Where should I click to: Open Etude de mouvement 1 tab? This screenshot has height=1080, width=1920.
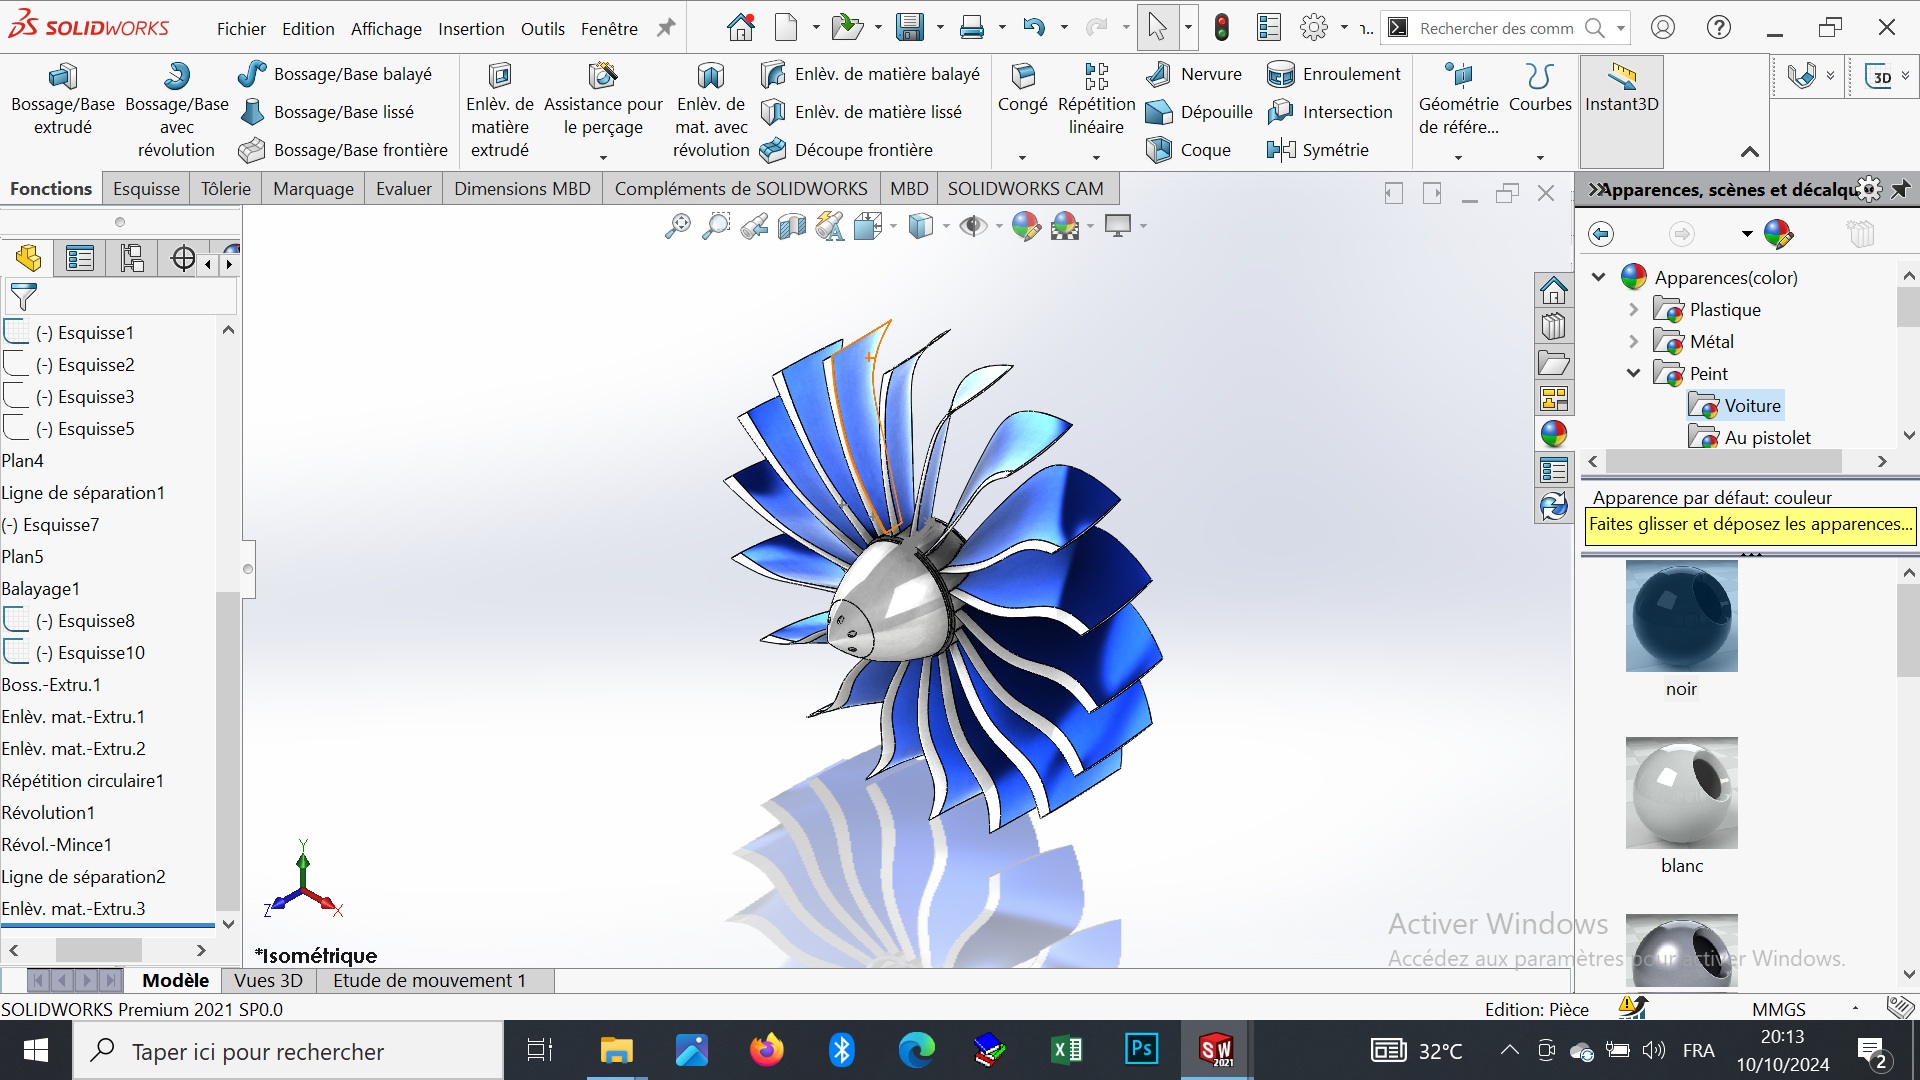(430, 981)
